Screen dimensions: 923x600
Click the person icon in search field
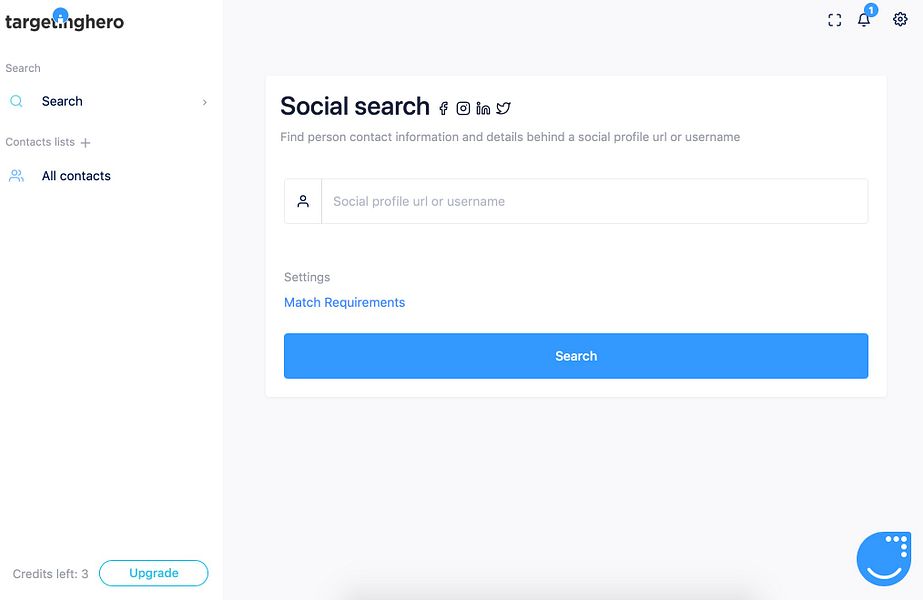(303, 201)
